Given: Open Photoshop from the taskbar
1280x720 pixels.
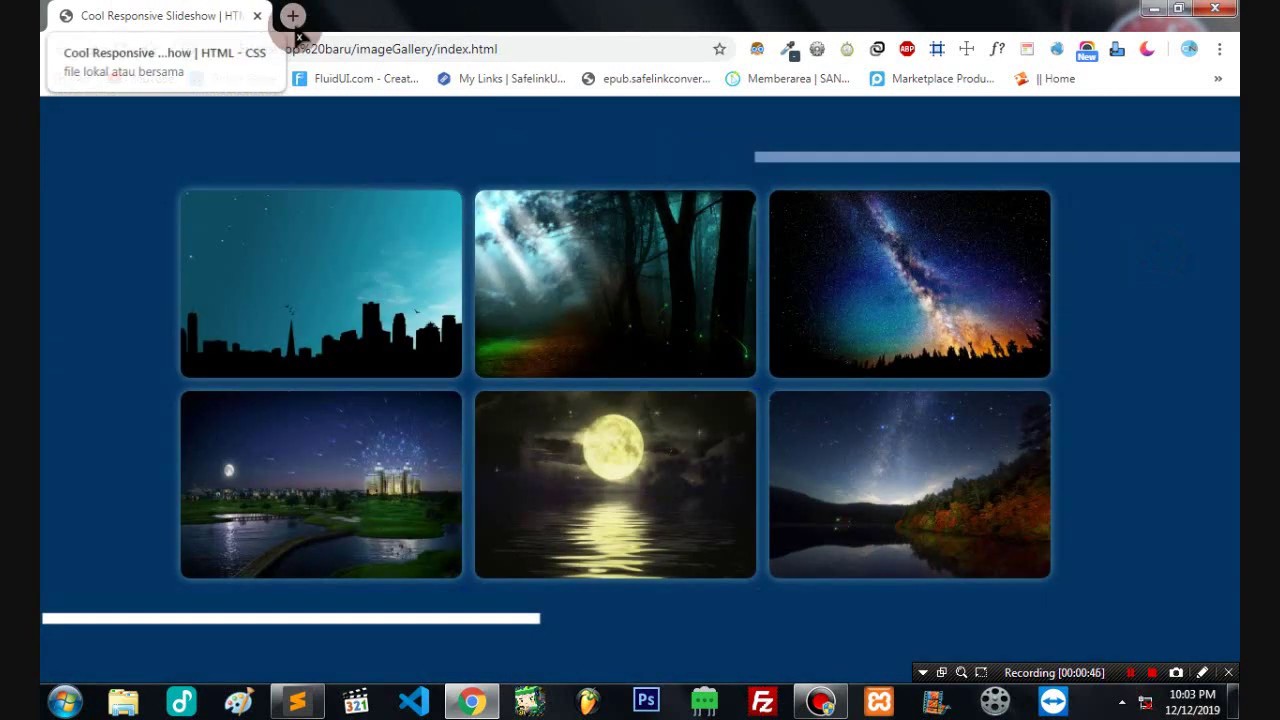Looking at the screenshot, I should pyautogui.click(x=646, y=702).
